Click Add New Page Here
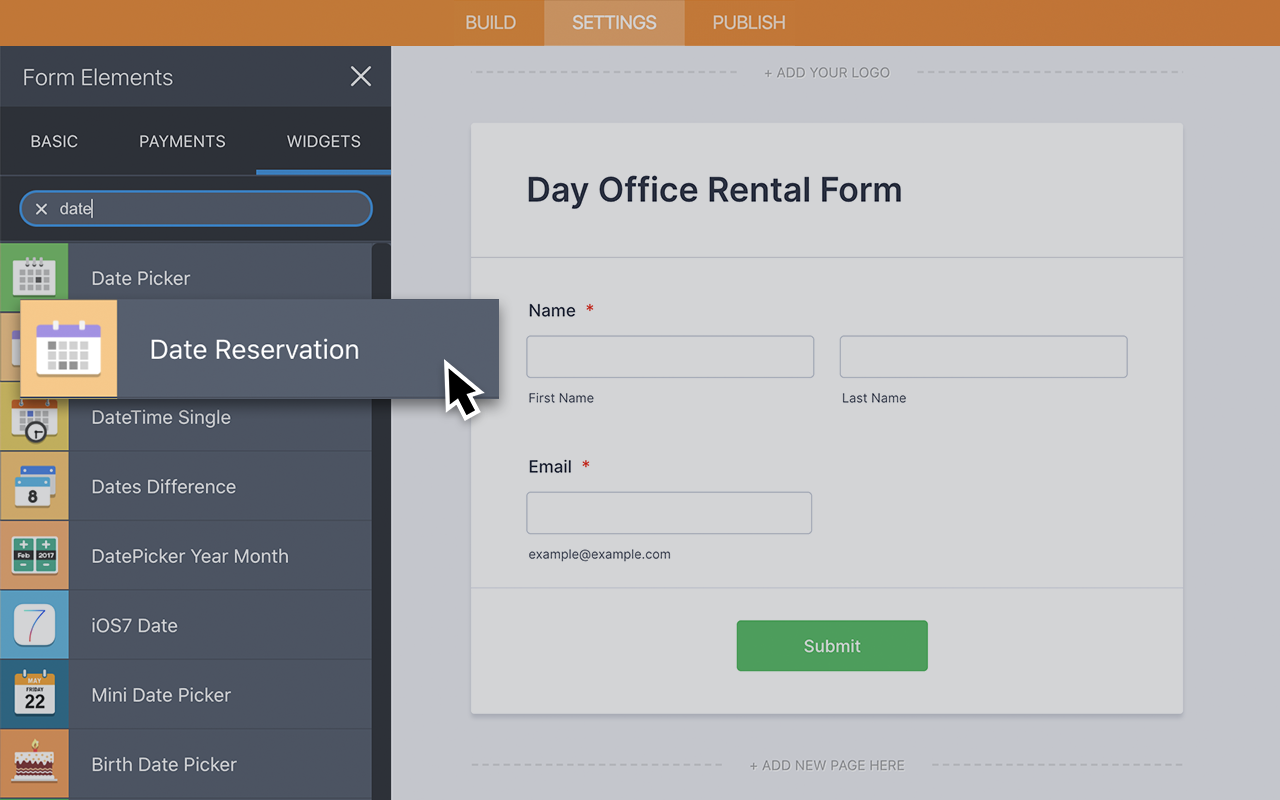This screenshot has height=800, width=1280. point(827,764)
